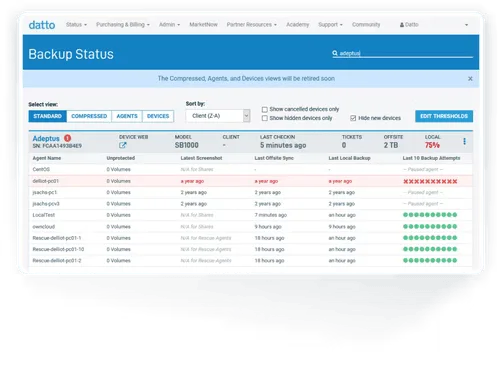Select the Rescue-delliot-pc01-2 agent name
The width and height of the screenshot is (502, 367).
click(x=57, y=261)
